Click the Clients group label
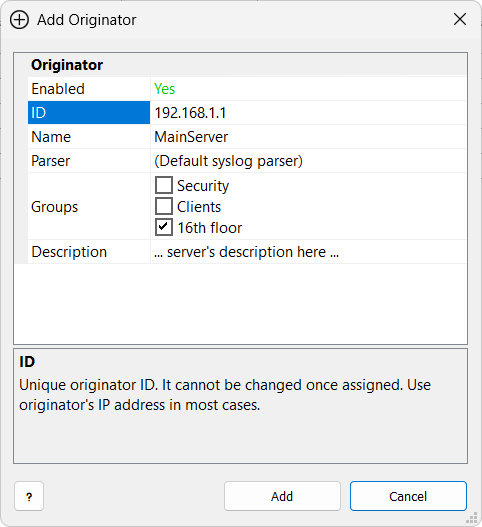This screenshot has height=527, width=482. [x=199, y=207]
